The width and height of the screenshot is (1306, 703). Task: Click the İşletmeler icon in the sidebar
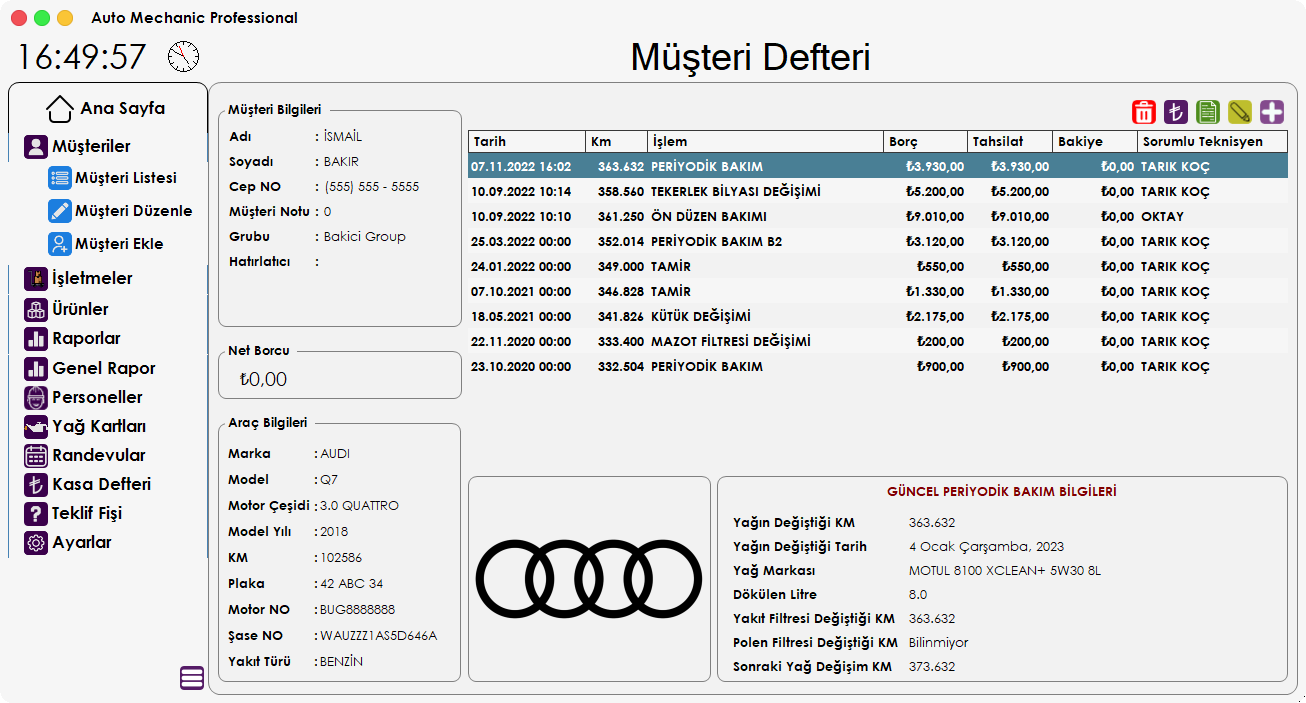click(36, 278)
